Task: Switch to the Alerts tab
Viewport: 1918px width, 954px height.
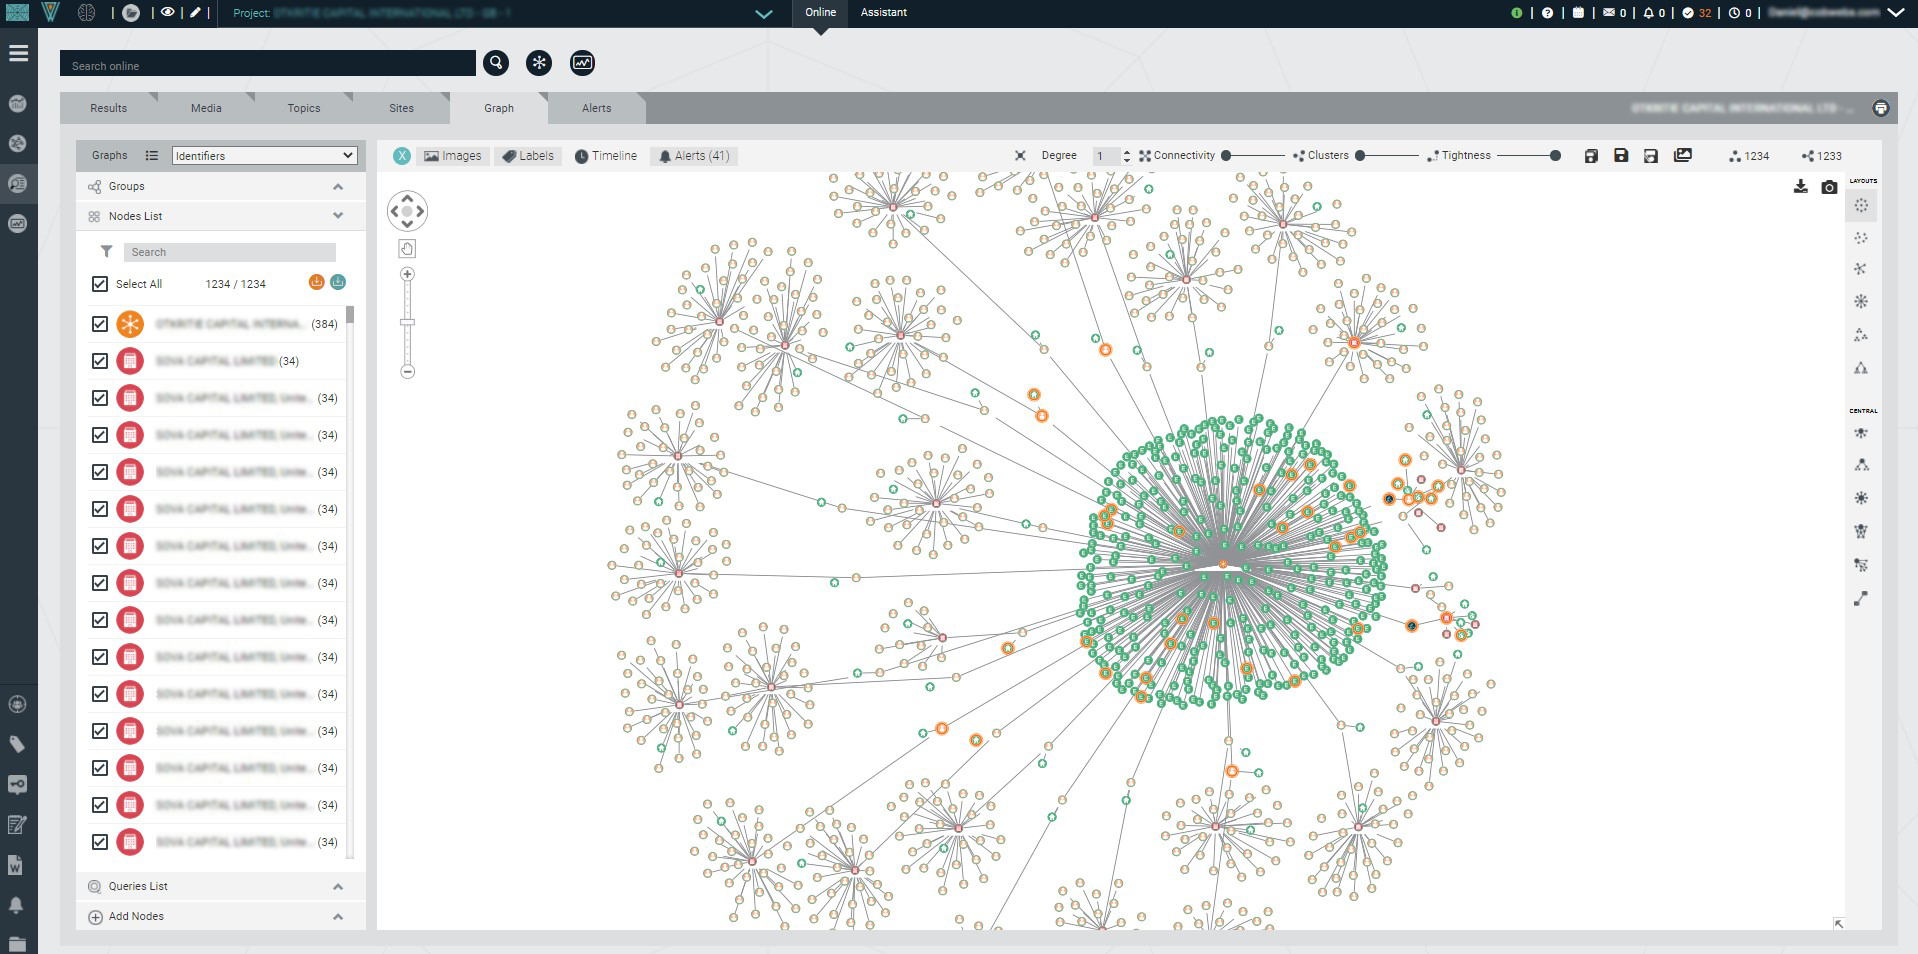Action: [596, 108]
